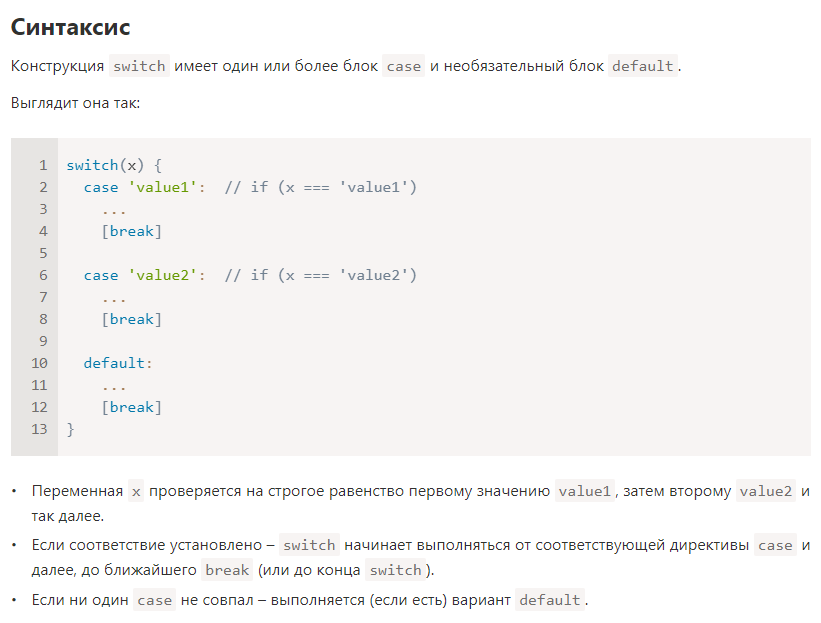Click the 'default:' keyword in code

[x=118, y=363]
